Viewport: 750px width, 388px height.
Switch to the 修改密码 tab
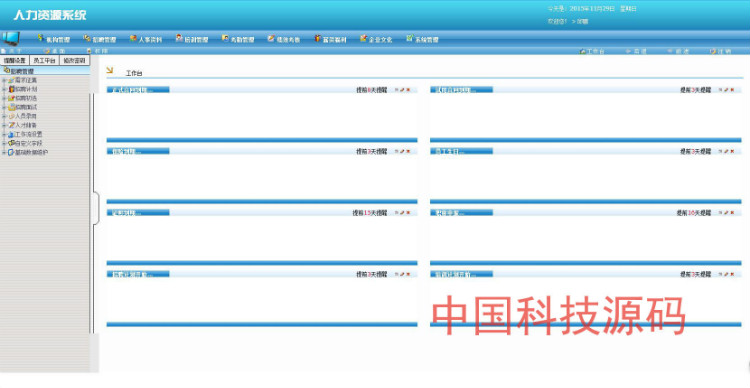click(x=74, y=61)
